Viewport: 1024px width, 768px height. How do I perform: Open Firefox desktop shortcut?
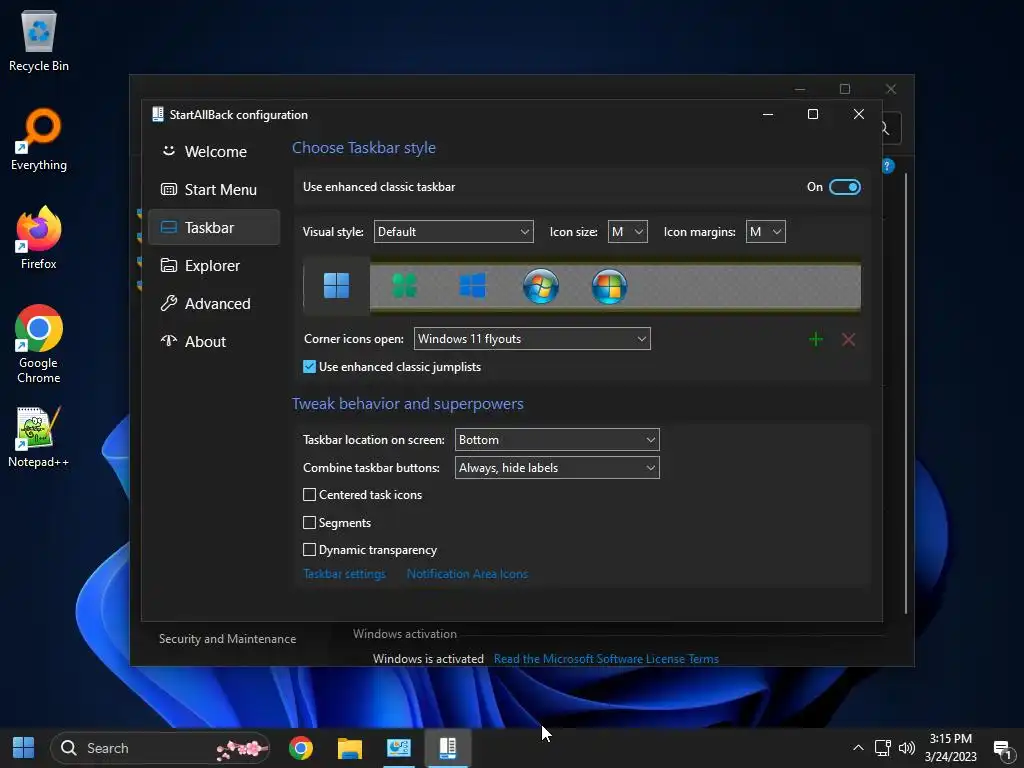[39, 238]
